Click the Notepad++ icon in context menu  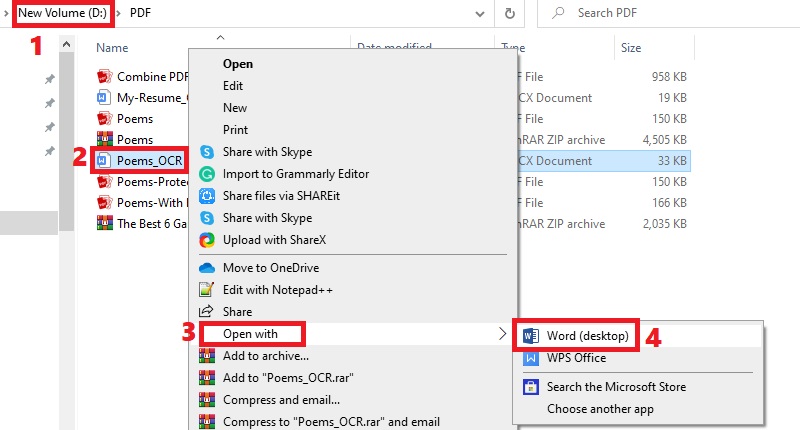(x=206, y=290)
